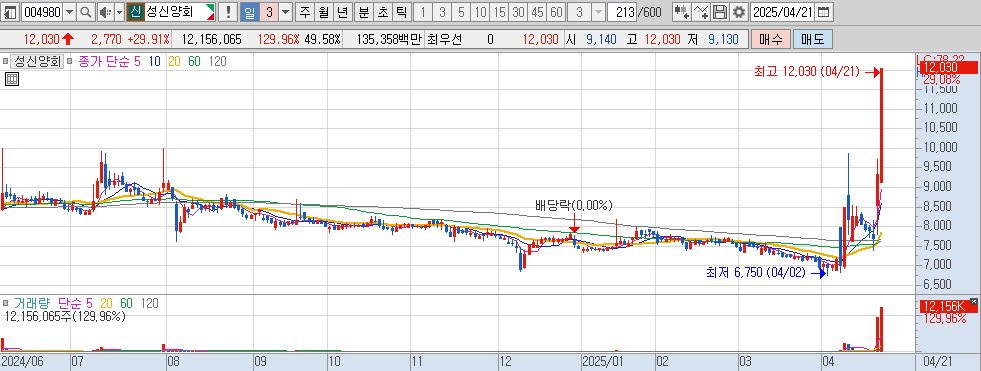The height and width of the screenshot is (371, 981).
Task: Click the magenta 5 moving average legend
Action: tap(138, 61)
